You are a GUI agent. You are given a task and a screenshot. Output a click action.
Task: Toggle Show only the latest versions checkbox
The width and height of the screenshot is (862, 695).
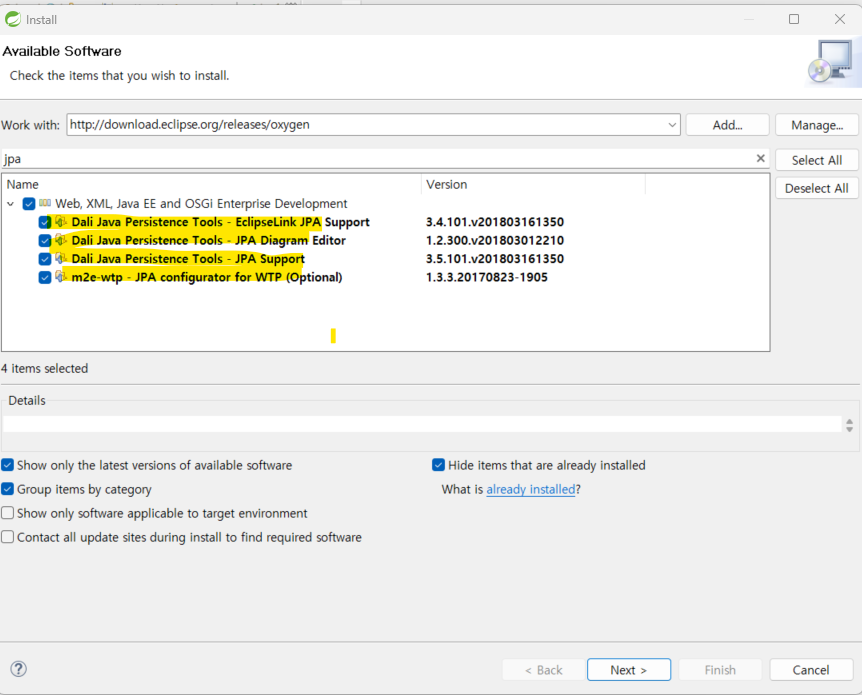pyautogui.click(x=8, y=465)
